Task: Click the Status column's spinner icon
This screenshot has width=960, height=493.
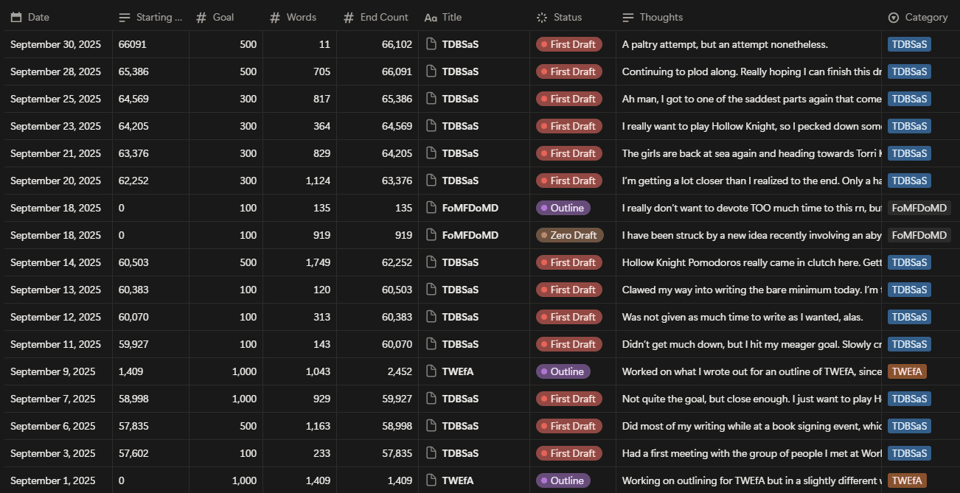Action: click(542, 17)
